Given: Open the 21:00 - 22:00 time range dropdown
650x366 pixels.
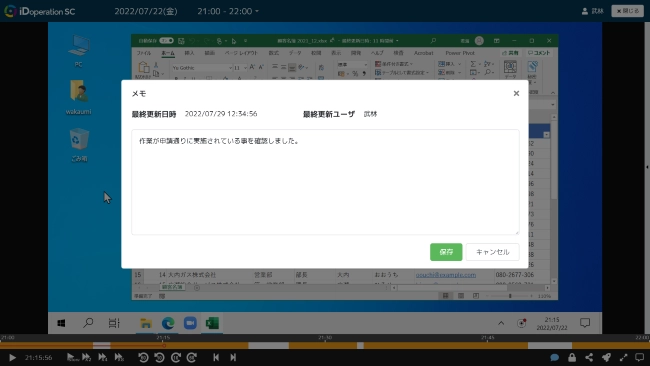Looking at the screenshot, I should coord(228,11).
